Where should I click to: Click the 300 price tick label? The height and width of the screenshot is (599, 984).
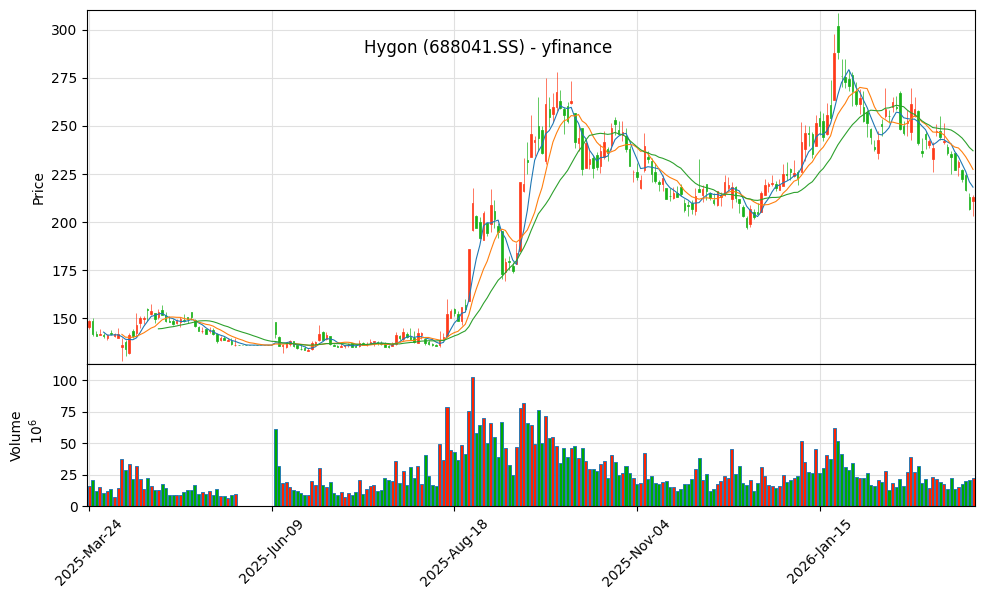64,31
